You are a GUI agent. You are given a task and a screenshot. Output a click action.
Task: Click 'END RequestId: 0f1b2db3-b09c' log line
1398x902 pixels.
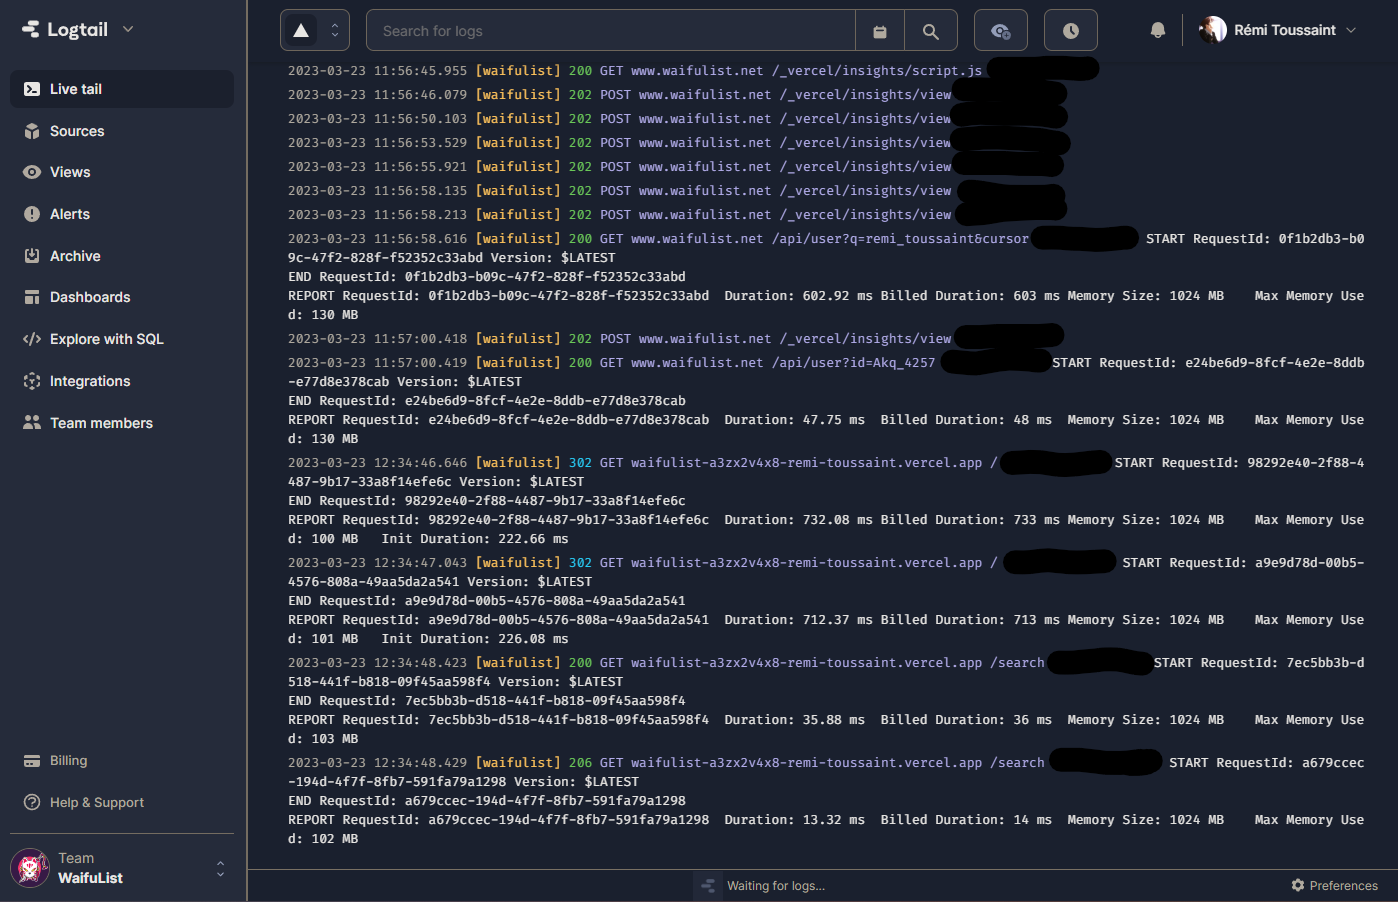click(x=487, y=277)
